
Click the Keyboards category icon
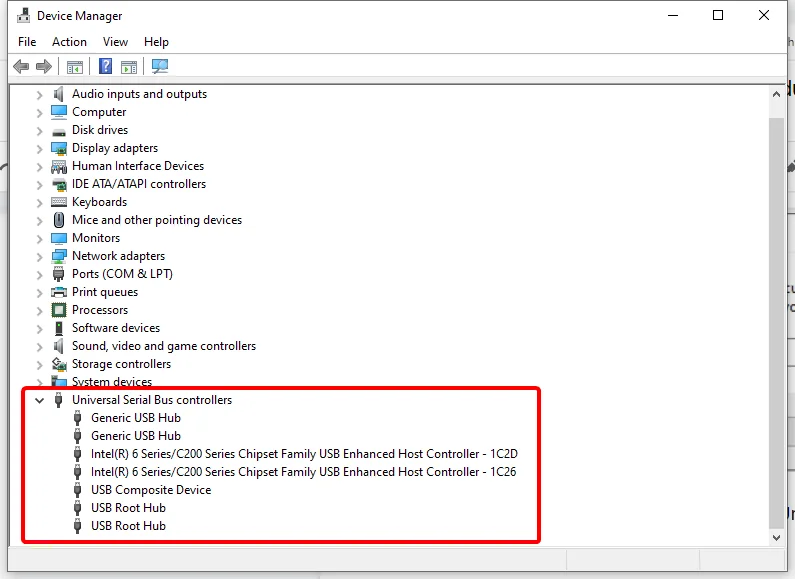[59, 202]
